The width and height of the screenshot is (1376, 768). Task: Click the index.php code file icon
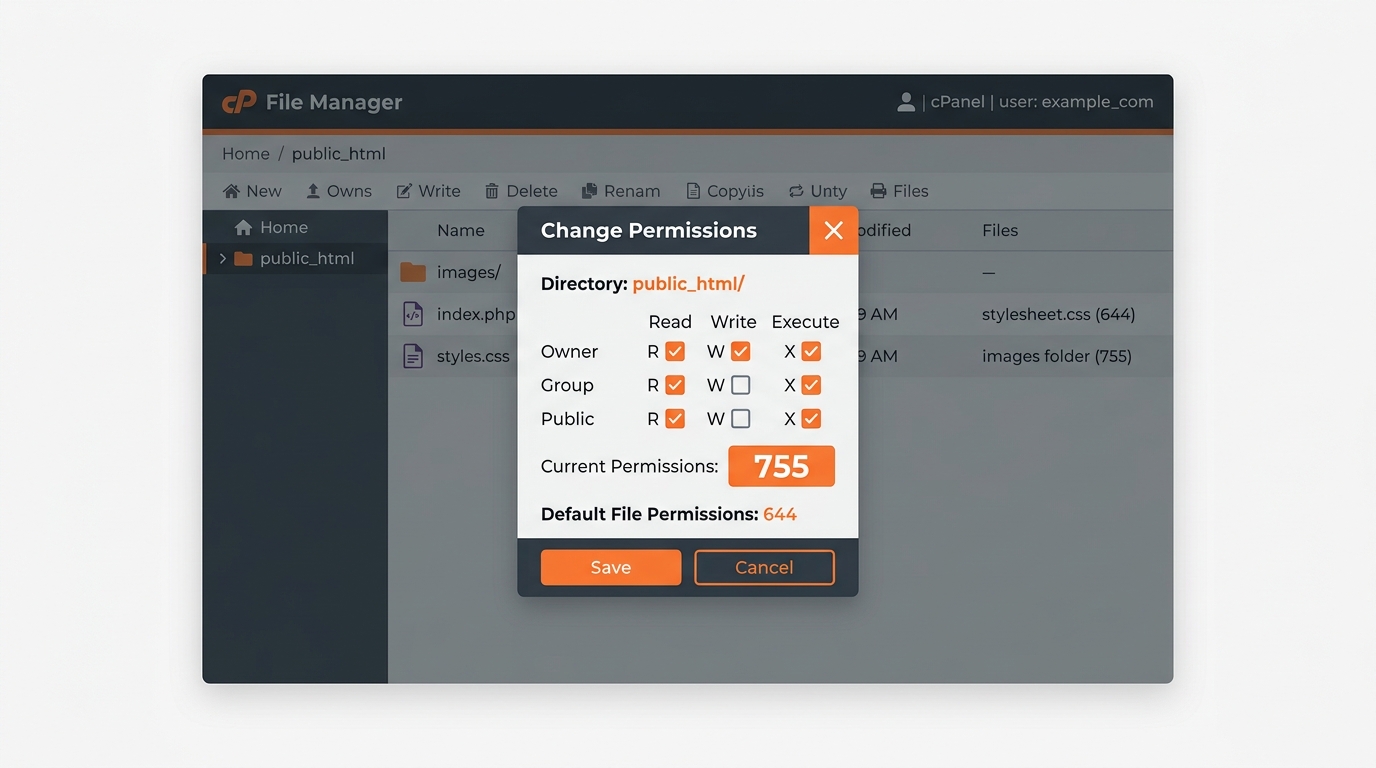pyautogui.click(x=413, y=314)
